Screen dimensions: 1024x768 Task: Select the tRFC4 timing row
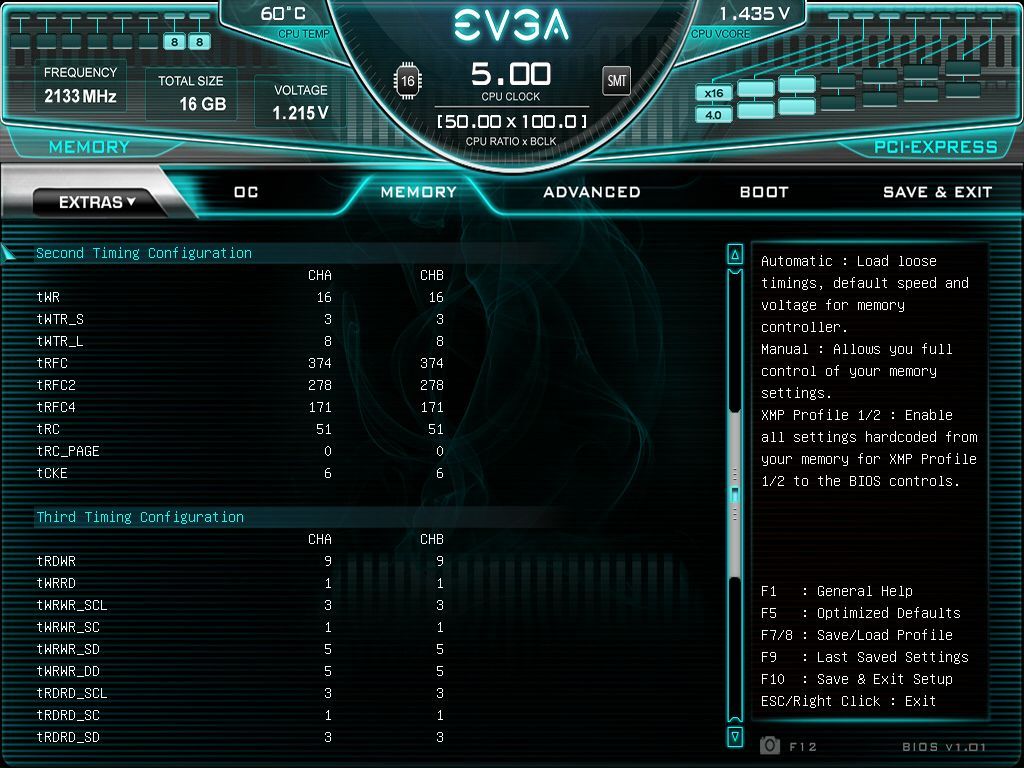(x=240, y=407)
